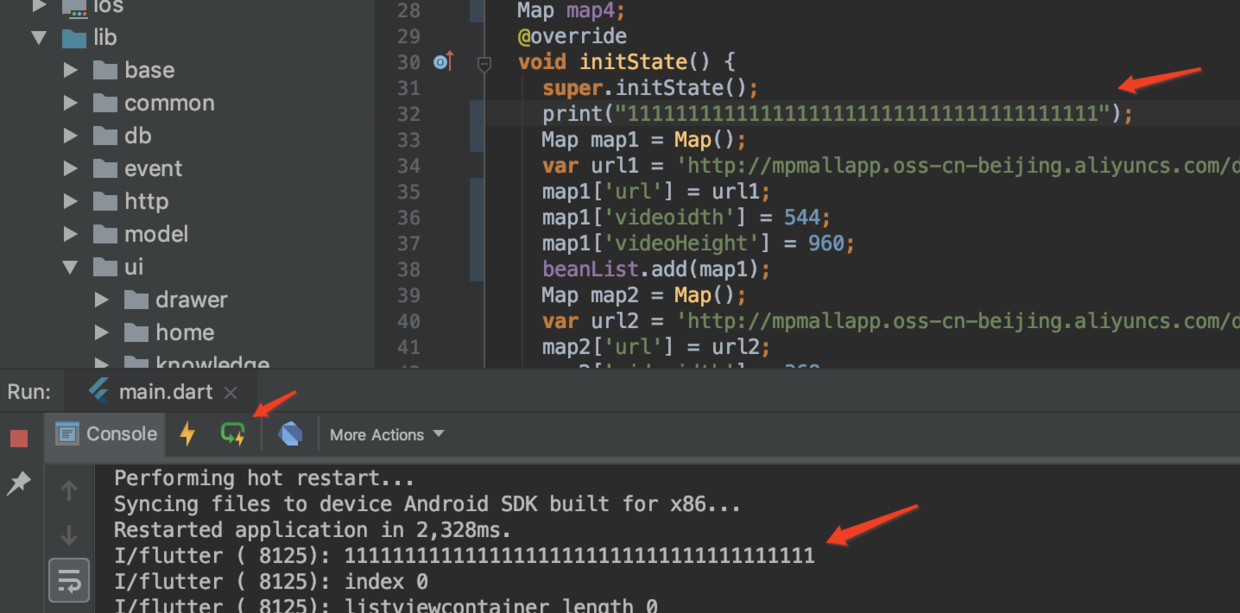Expand the model folder arrow
The height and width of the screenshot is (613, 1240).
[x=70, y=234]
